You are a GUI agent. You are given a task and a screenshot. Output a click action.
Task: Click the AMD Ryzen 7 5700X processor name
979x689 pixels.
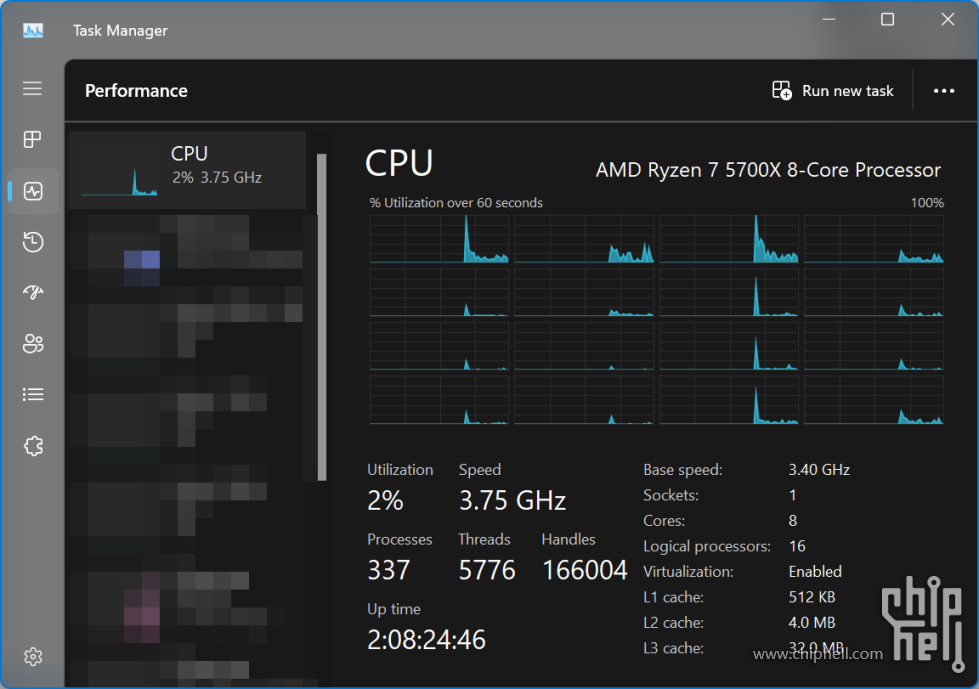click(x=768, y=170)
